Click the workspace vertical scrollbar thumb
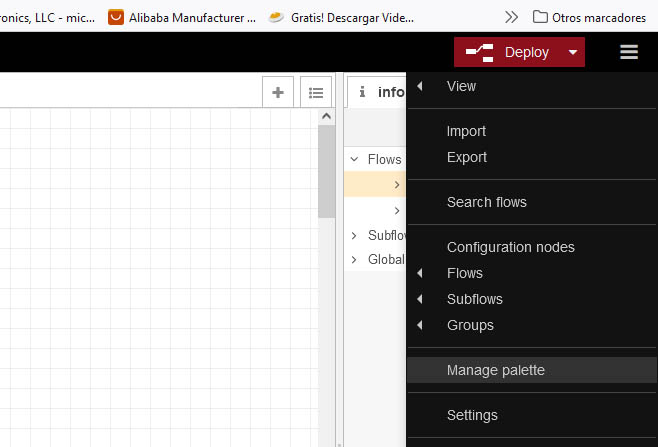The width and height of the screenshot is (658, 447). point(326,171)
